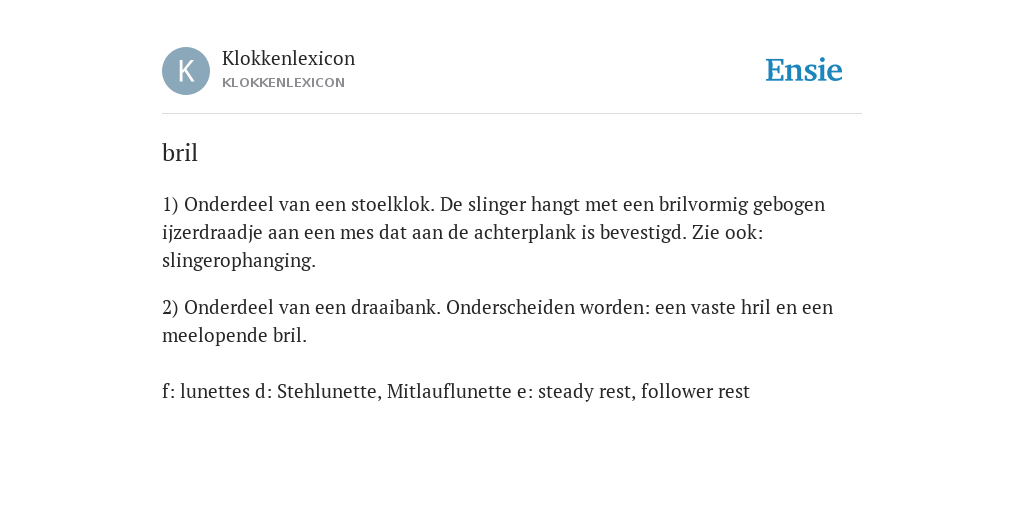Click the phrase meelopende bril
The height and width of the screenshot is (512, 1024).
(234, 336)
